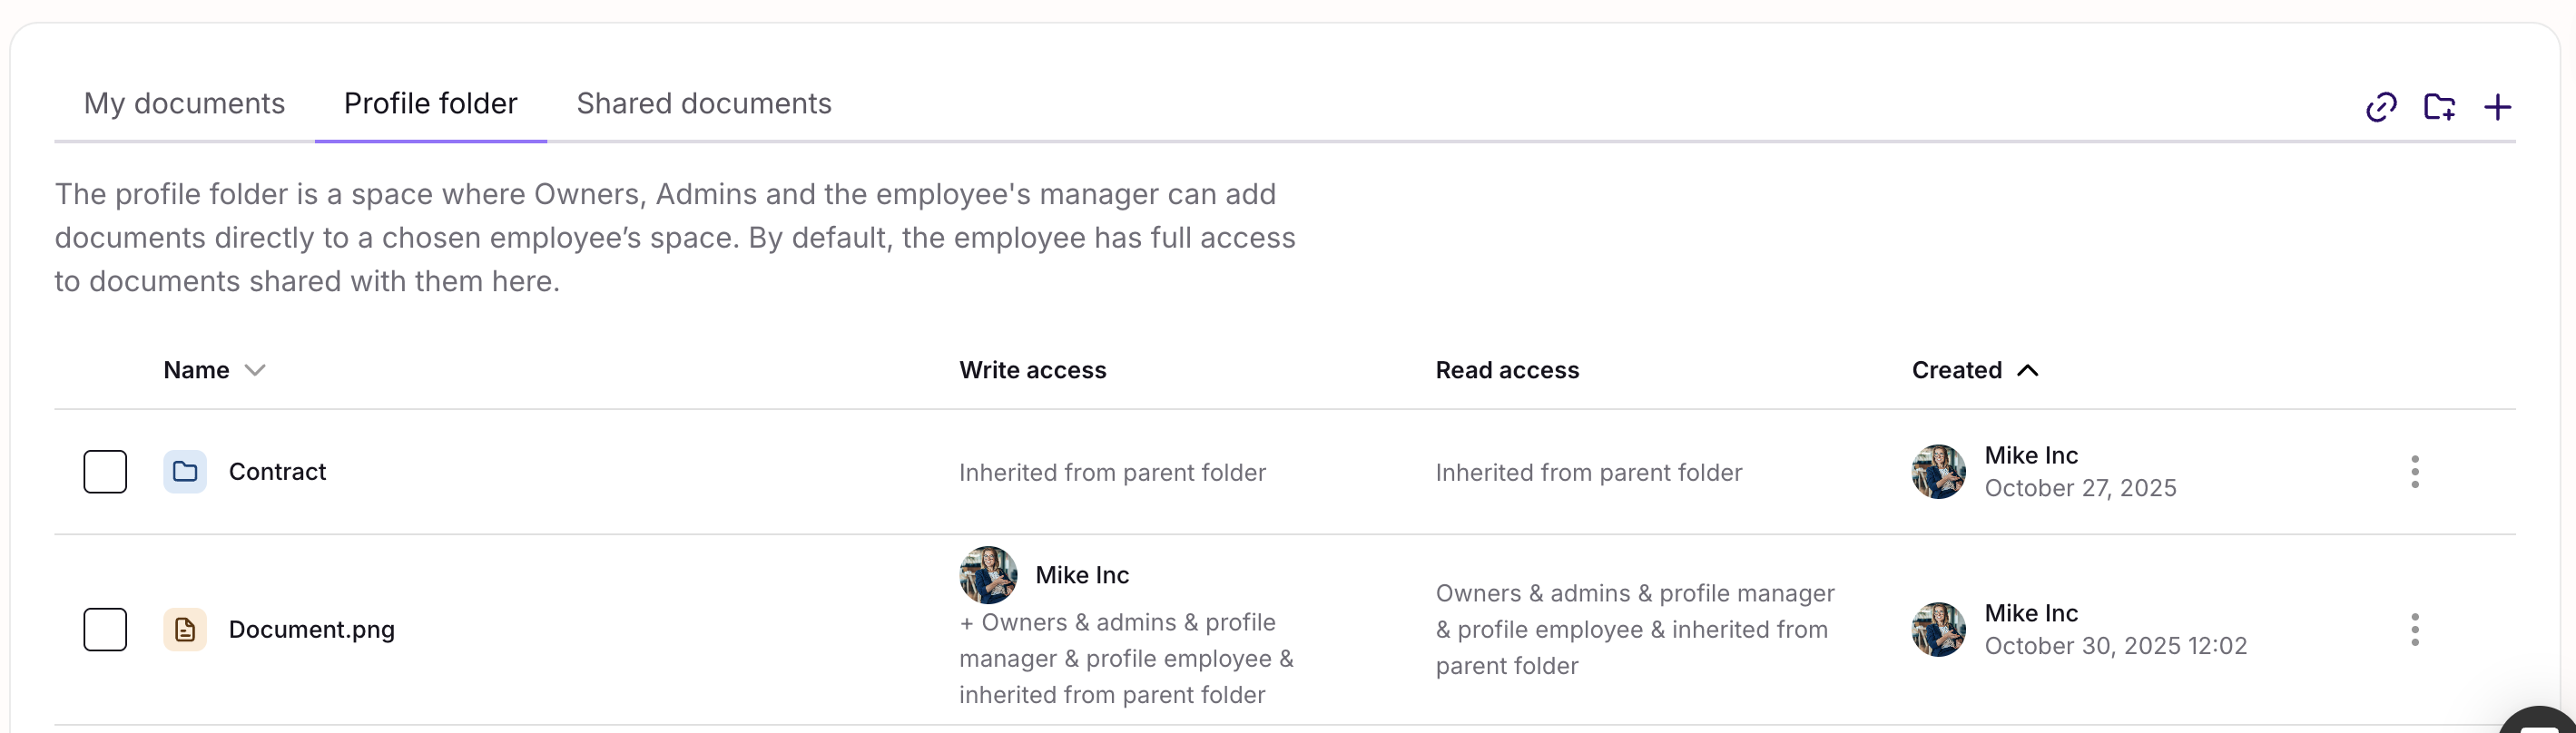The width and height of the screenshot is (2576, 733).
Task: Toggle Created column sort arrow
Action: click(2028, 371)
